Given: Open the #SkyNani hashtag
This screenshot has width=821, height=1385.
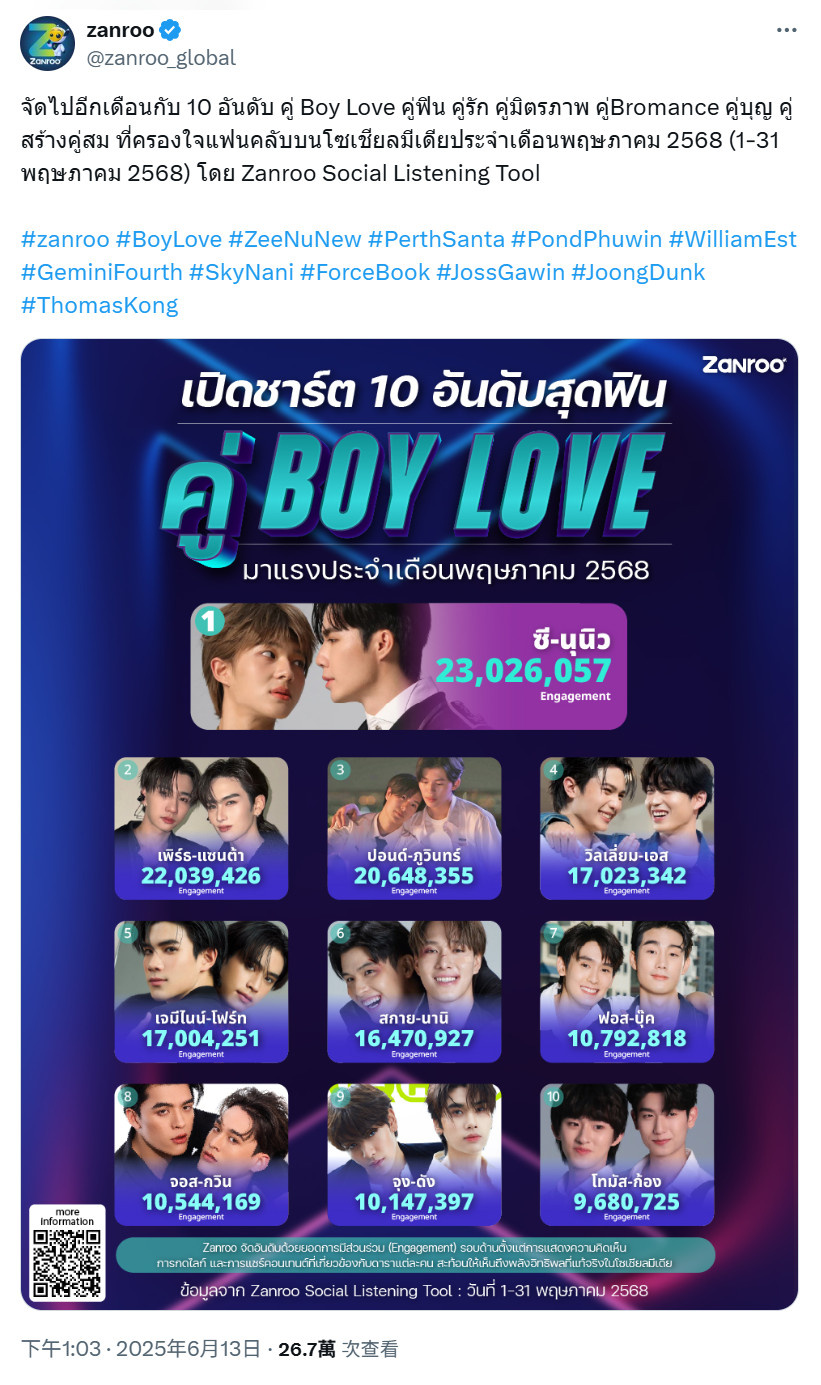Looking at the screenshot, I should (x=241, y=272).
